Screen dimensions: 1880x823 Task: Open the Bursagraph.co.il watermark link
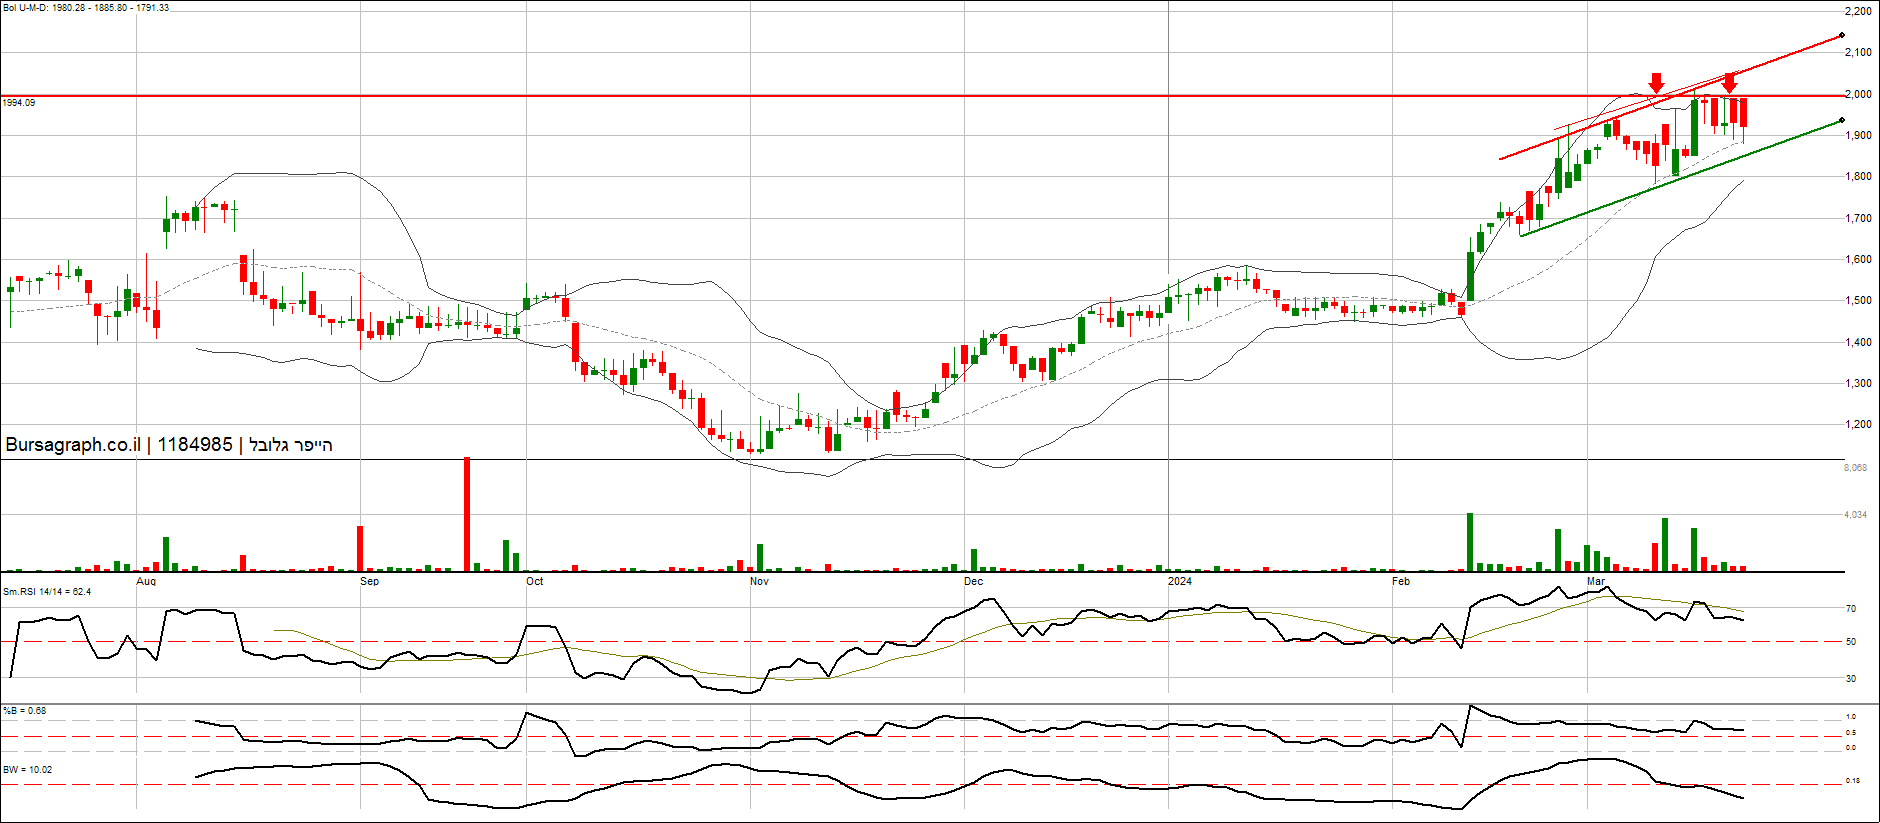click(x=72, y=445)
